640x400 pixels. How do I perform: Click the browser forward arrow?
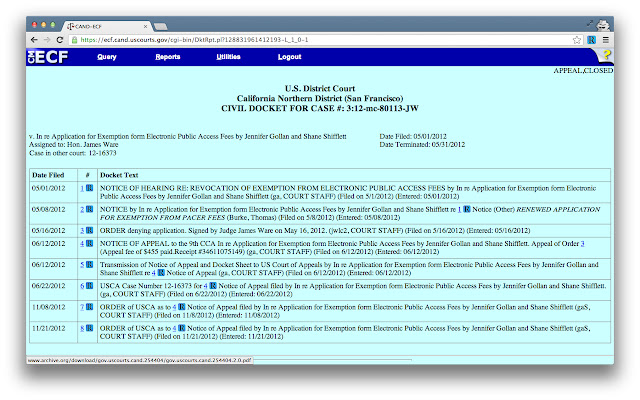47,40
